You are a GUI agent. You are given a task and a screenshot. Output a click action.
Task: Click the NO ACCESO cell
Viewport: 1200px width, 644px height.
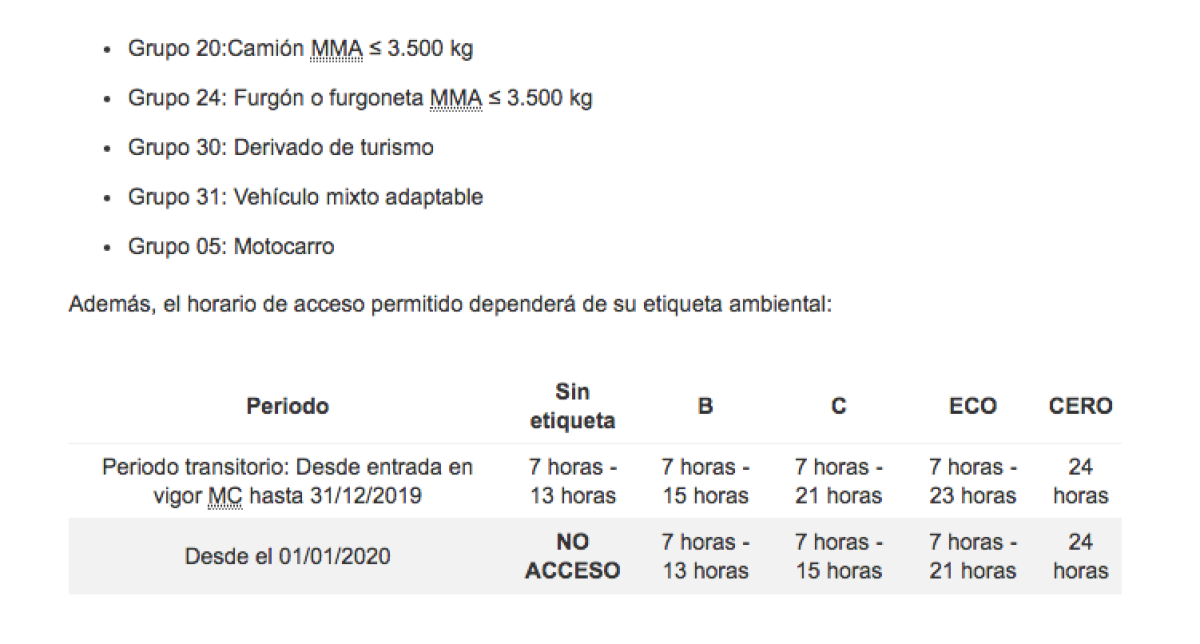[572, 556]
